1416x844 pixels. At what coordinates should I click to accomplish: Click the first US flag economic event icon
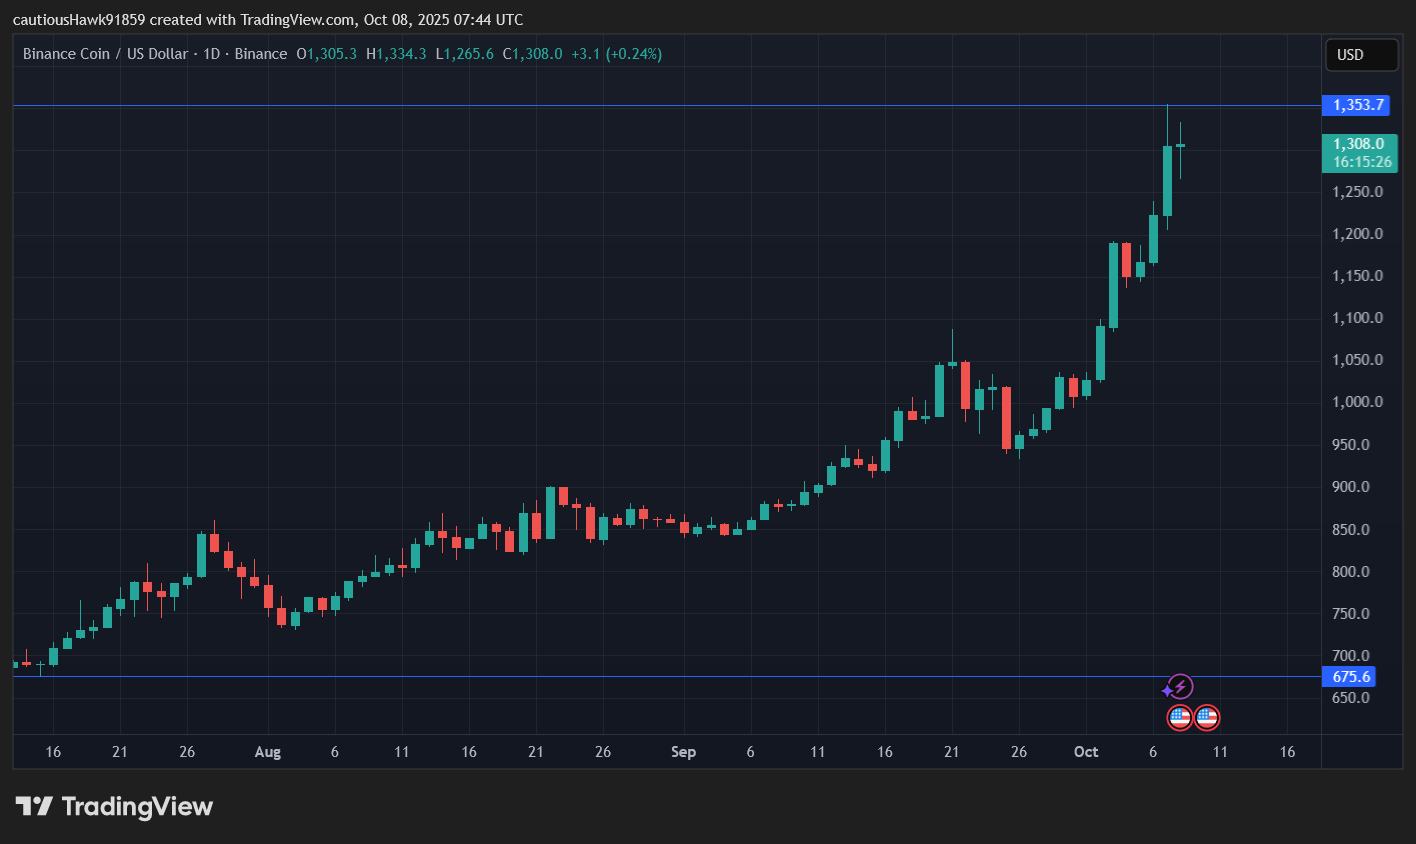coord(1179,717)
